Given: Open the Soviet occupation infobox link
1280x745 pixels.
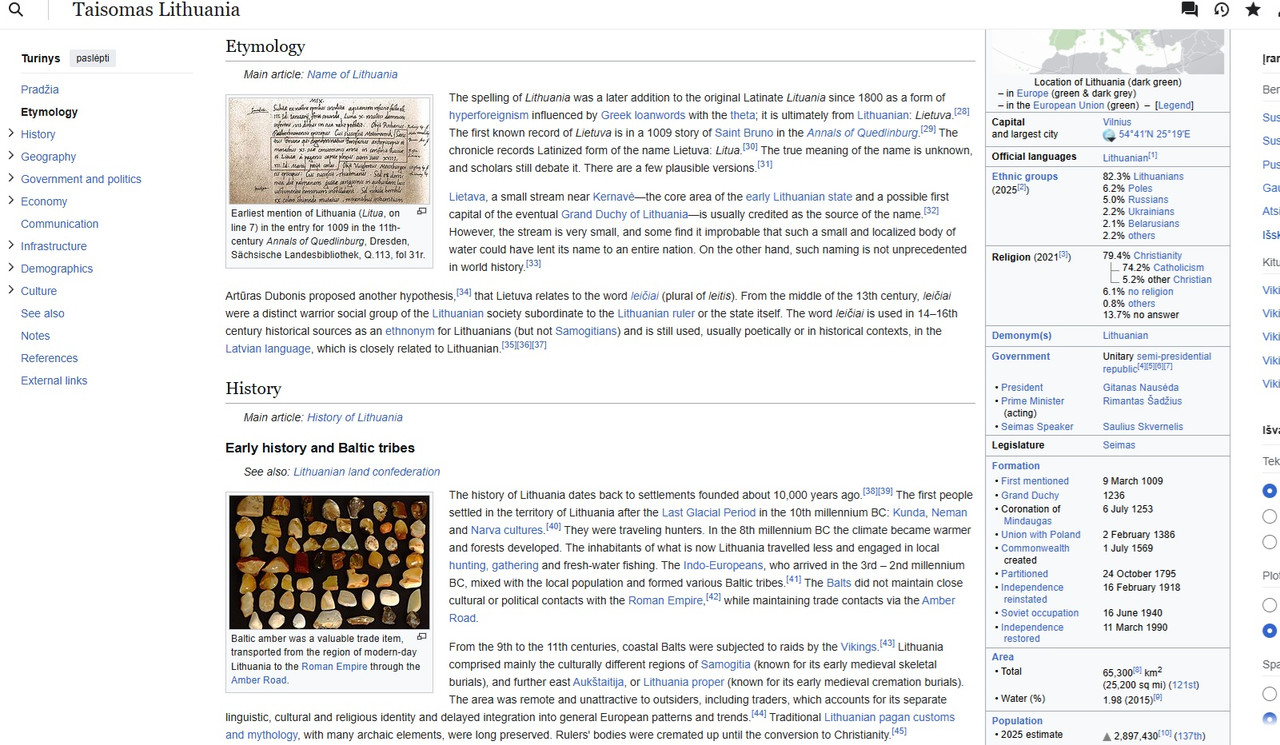Looking at the screenshot, I should 1040,614.
